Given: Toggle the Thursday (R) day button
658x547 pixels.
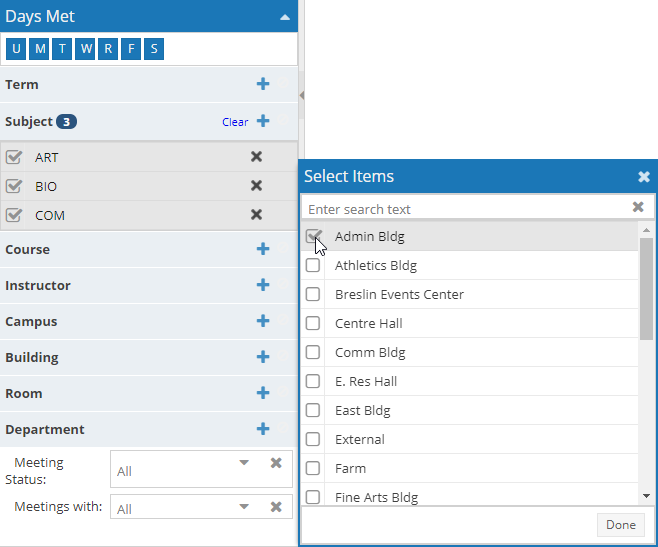Looking at the screenshot, I should click(x=108, y=49).
